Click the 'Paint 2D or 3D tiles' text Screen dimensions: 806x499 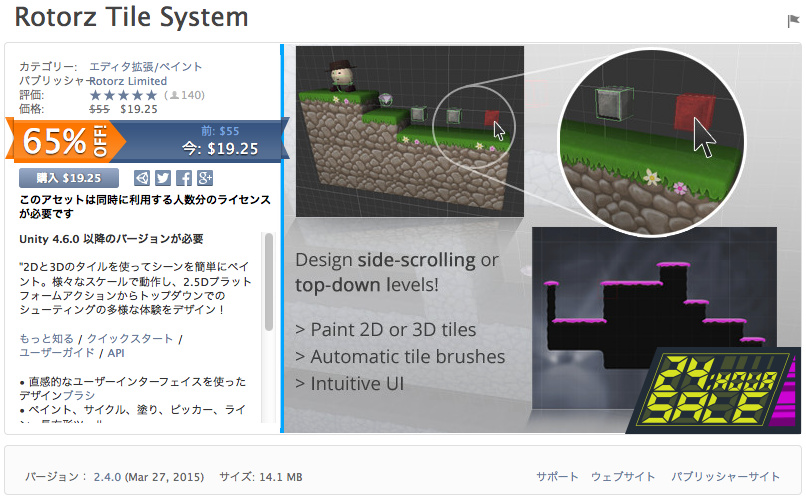tap(393, 329)
